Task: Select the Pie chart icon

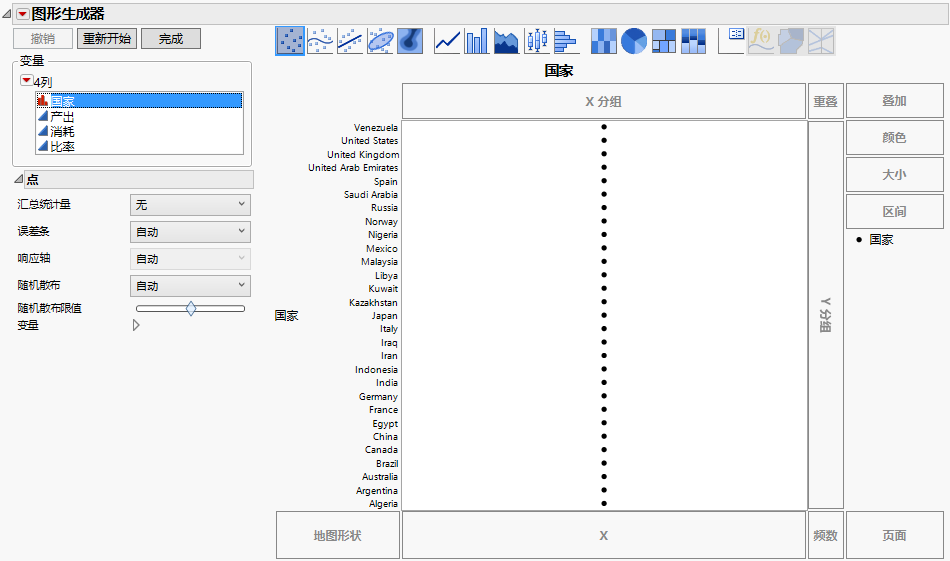Action: [x=633, y=41]
